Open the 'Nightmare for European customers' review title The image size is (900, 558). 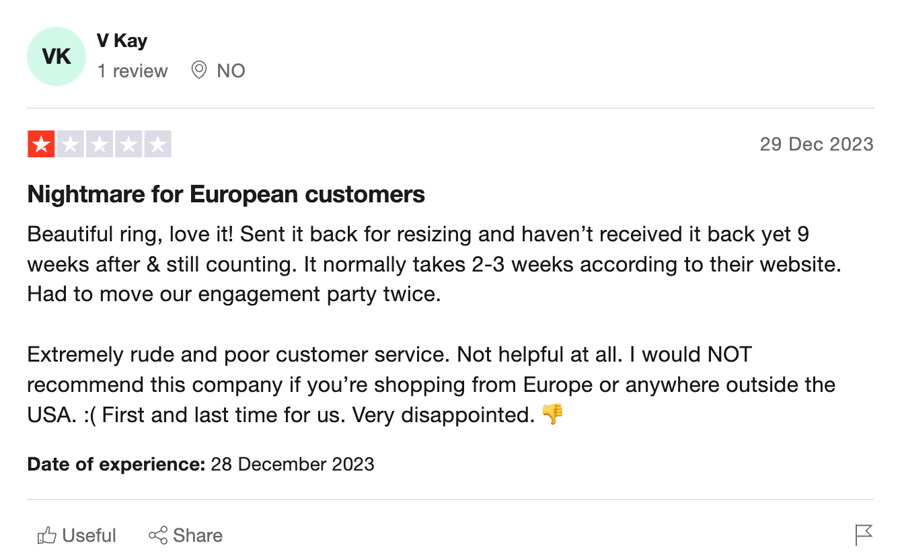pos(226,194)
